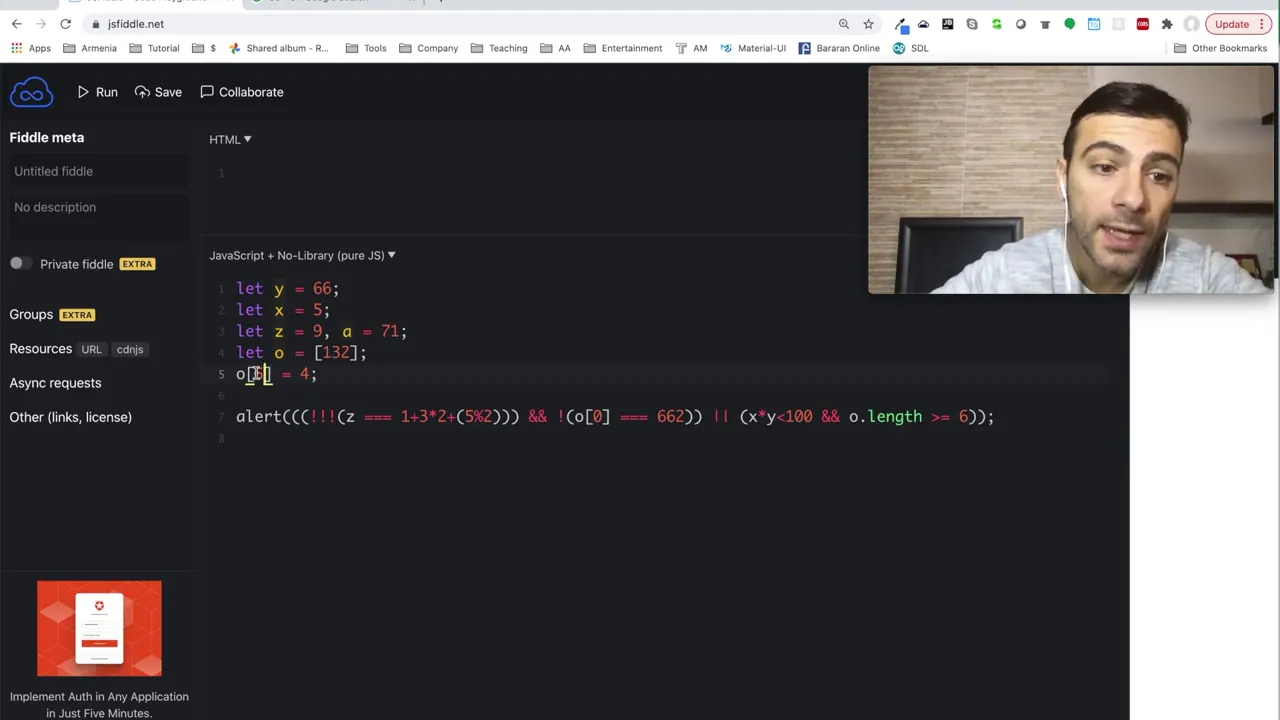Viewport: 1280px width, 720px height.
Task: Open the Tutorial bookmarks folder
Action: (x=154, y=48)
